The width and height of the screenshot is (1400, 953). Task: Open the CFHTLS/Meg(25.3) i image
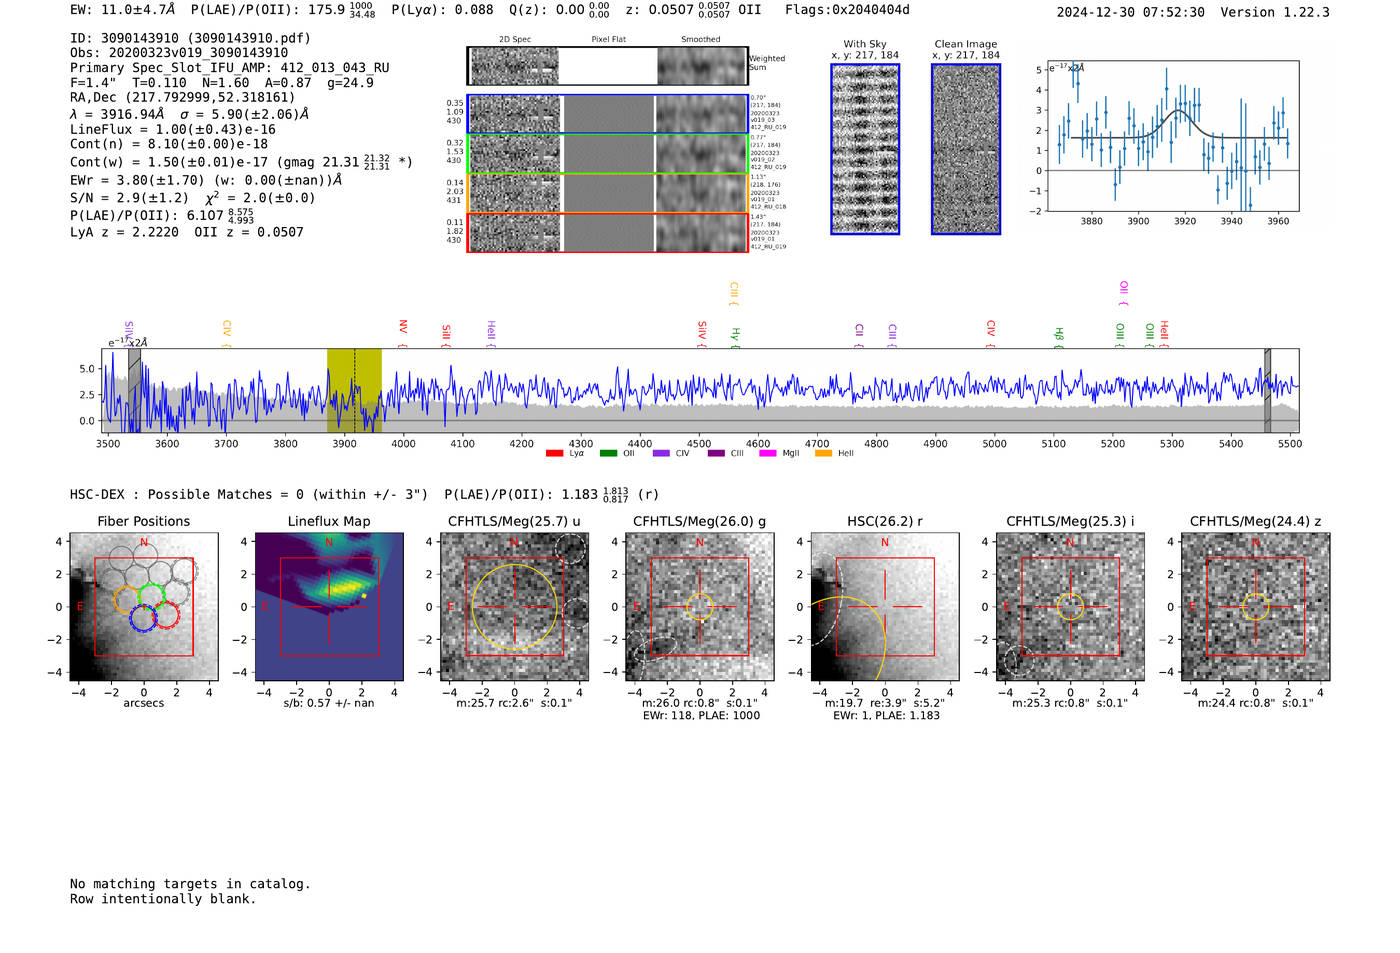pos(1070,607)
